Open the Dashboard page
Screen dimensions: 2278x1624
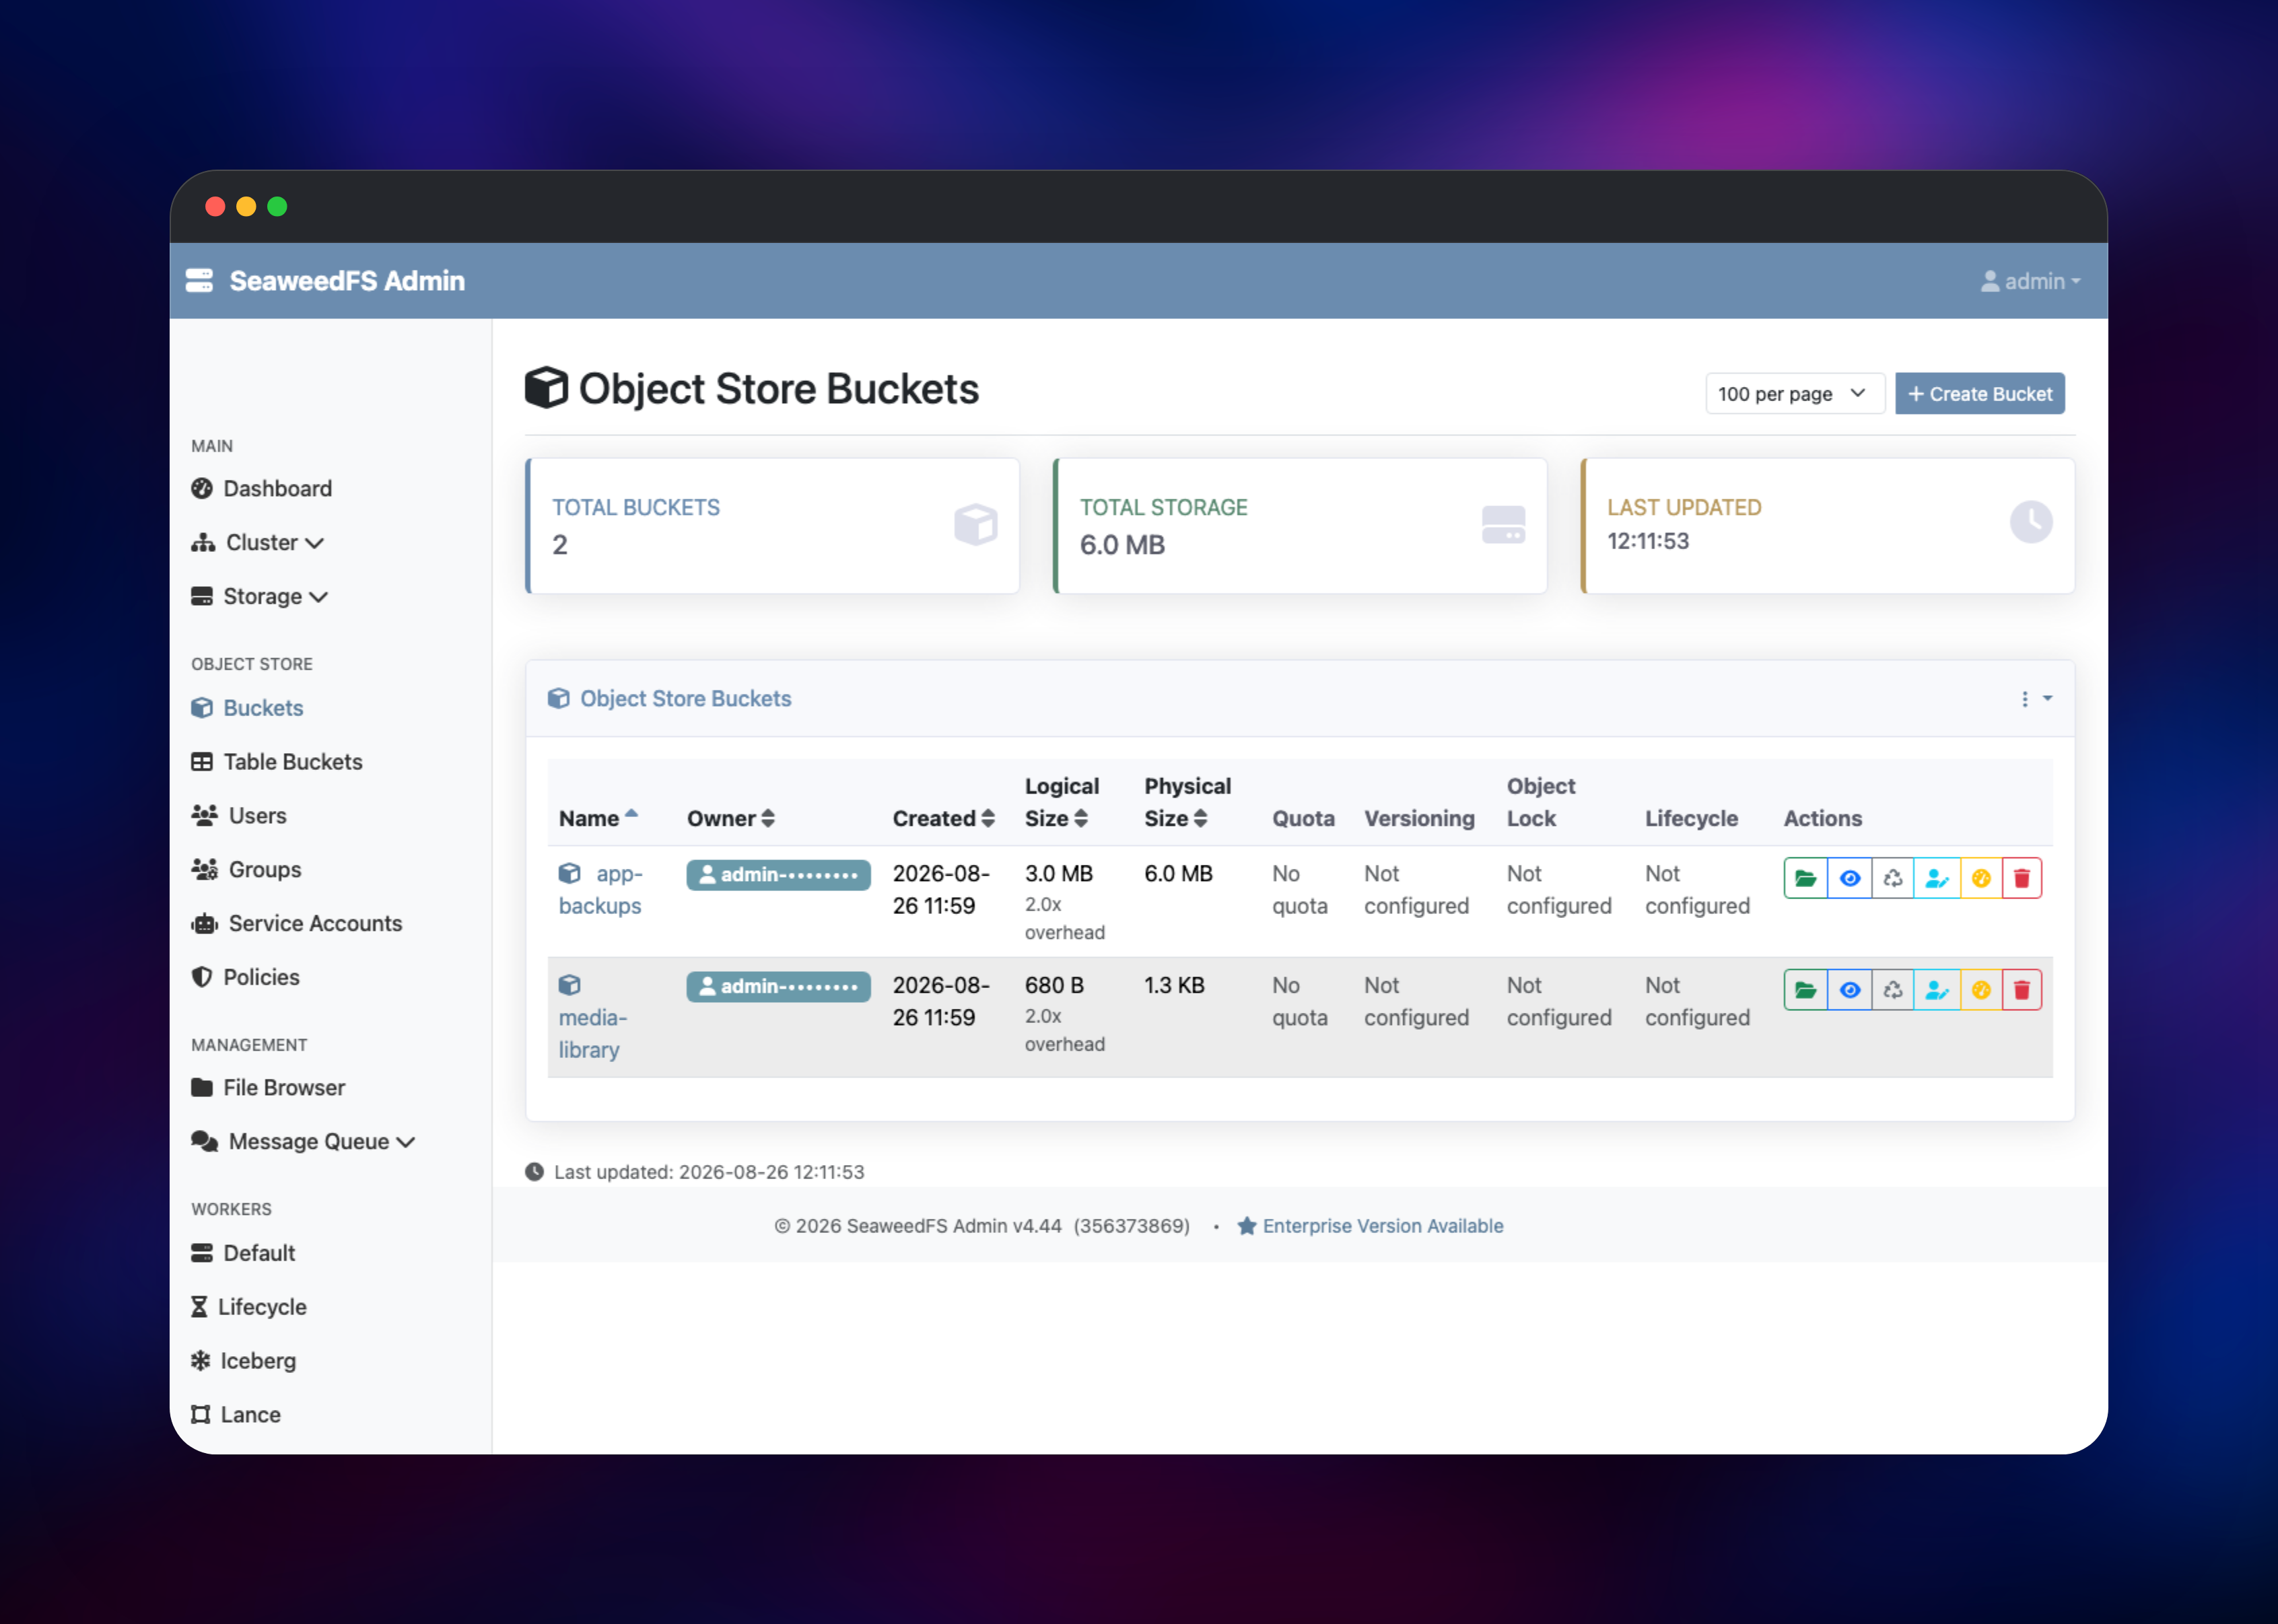[262, 488]
